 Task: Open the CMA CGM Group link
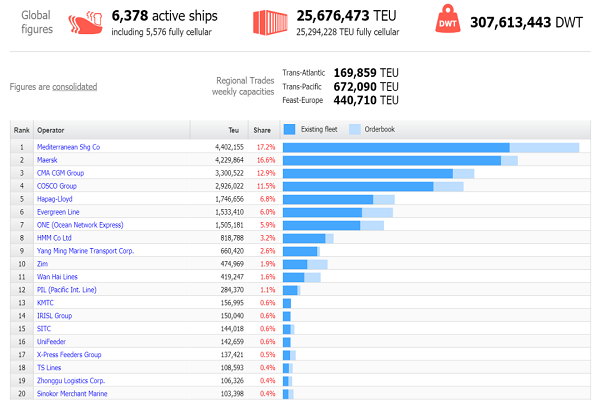coord(60,173)
